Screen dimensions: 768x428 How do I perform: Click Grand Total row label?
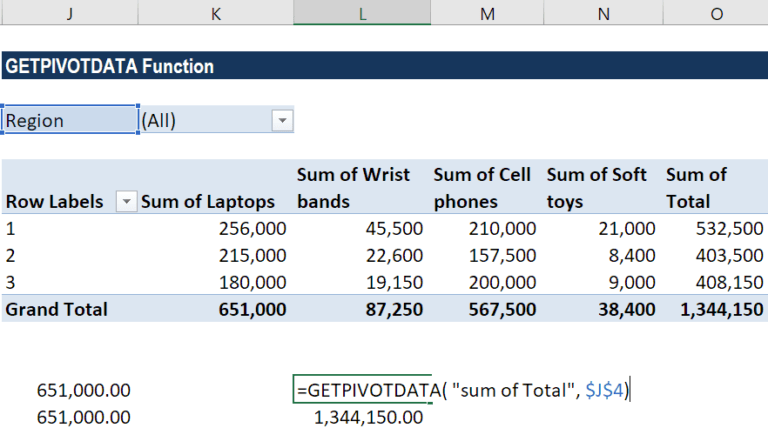(x=57, y=309)
